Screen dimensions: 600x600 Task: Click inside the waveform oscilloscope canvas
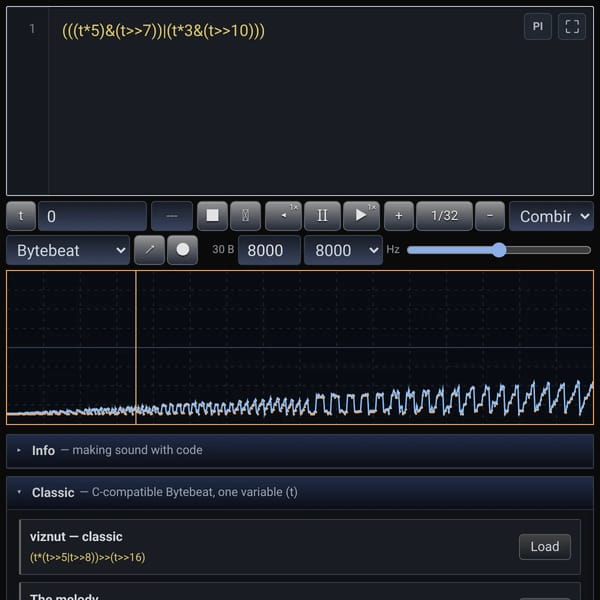point(300,347)
